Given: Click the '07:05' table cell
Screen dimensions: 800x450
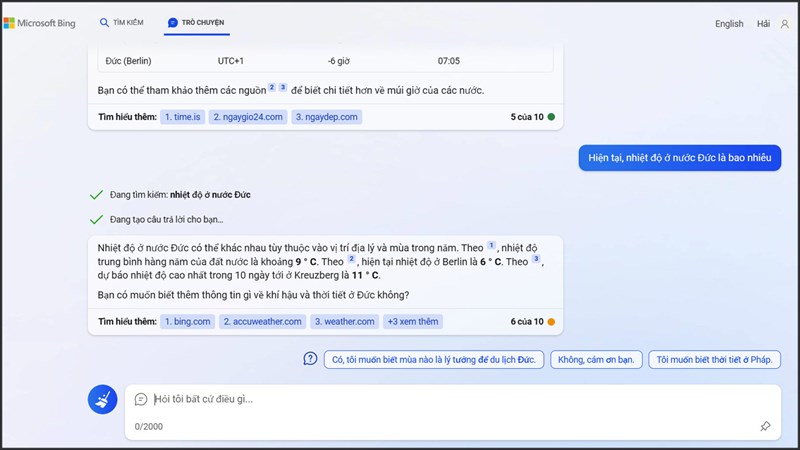Looking at the screenshot, I should pyautogui.click(x=448, y=61).
